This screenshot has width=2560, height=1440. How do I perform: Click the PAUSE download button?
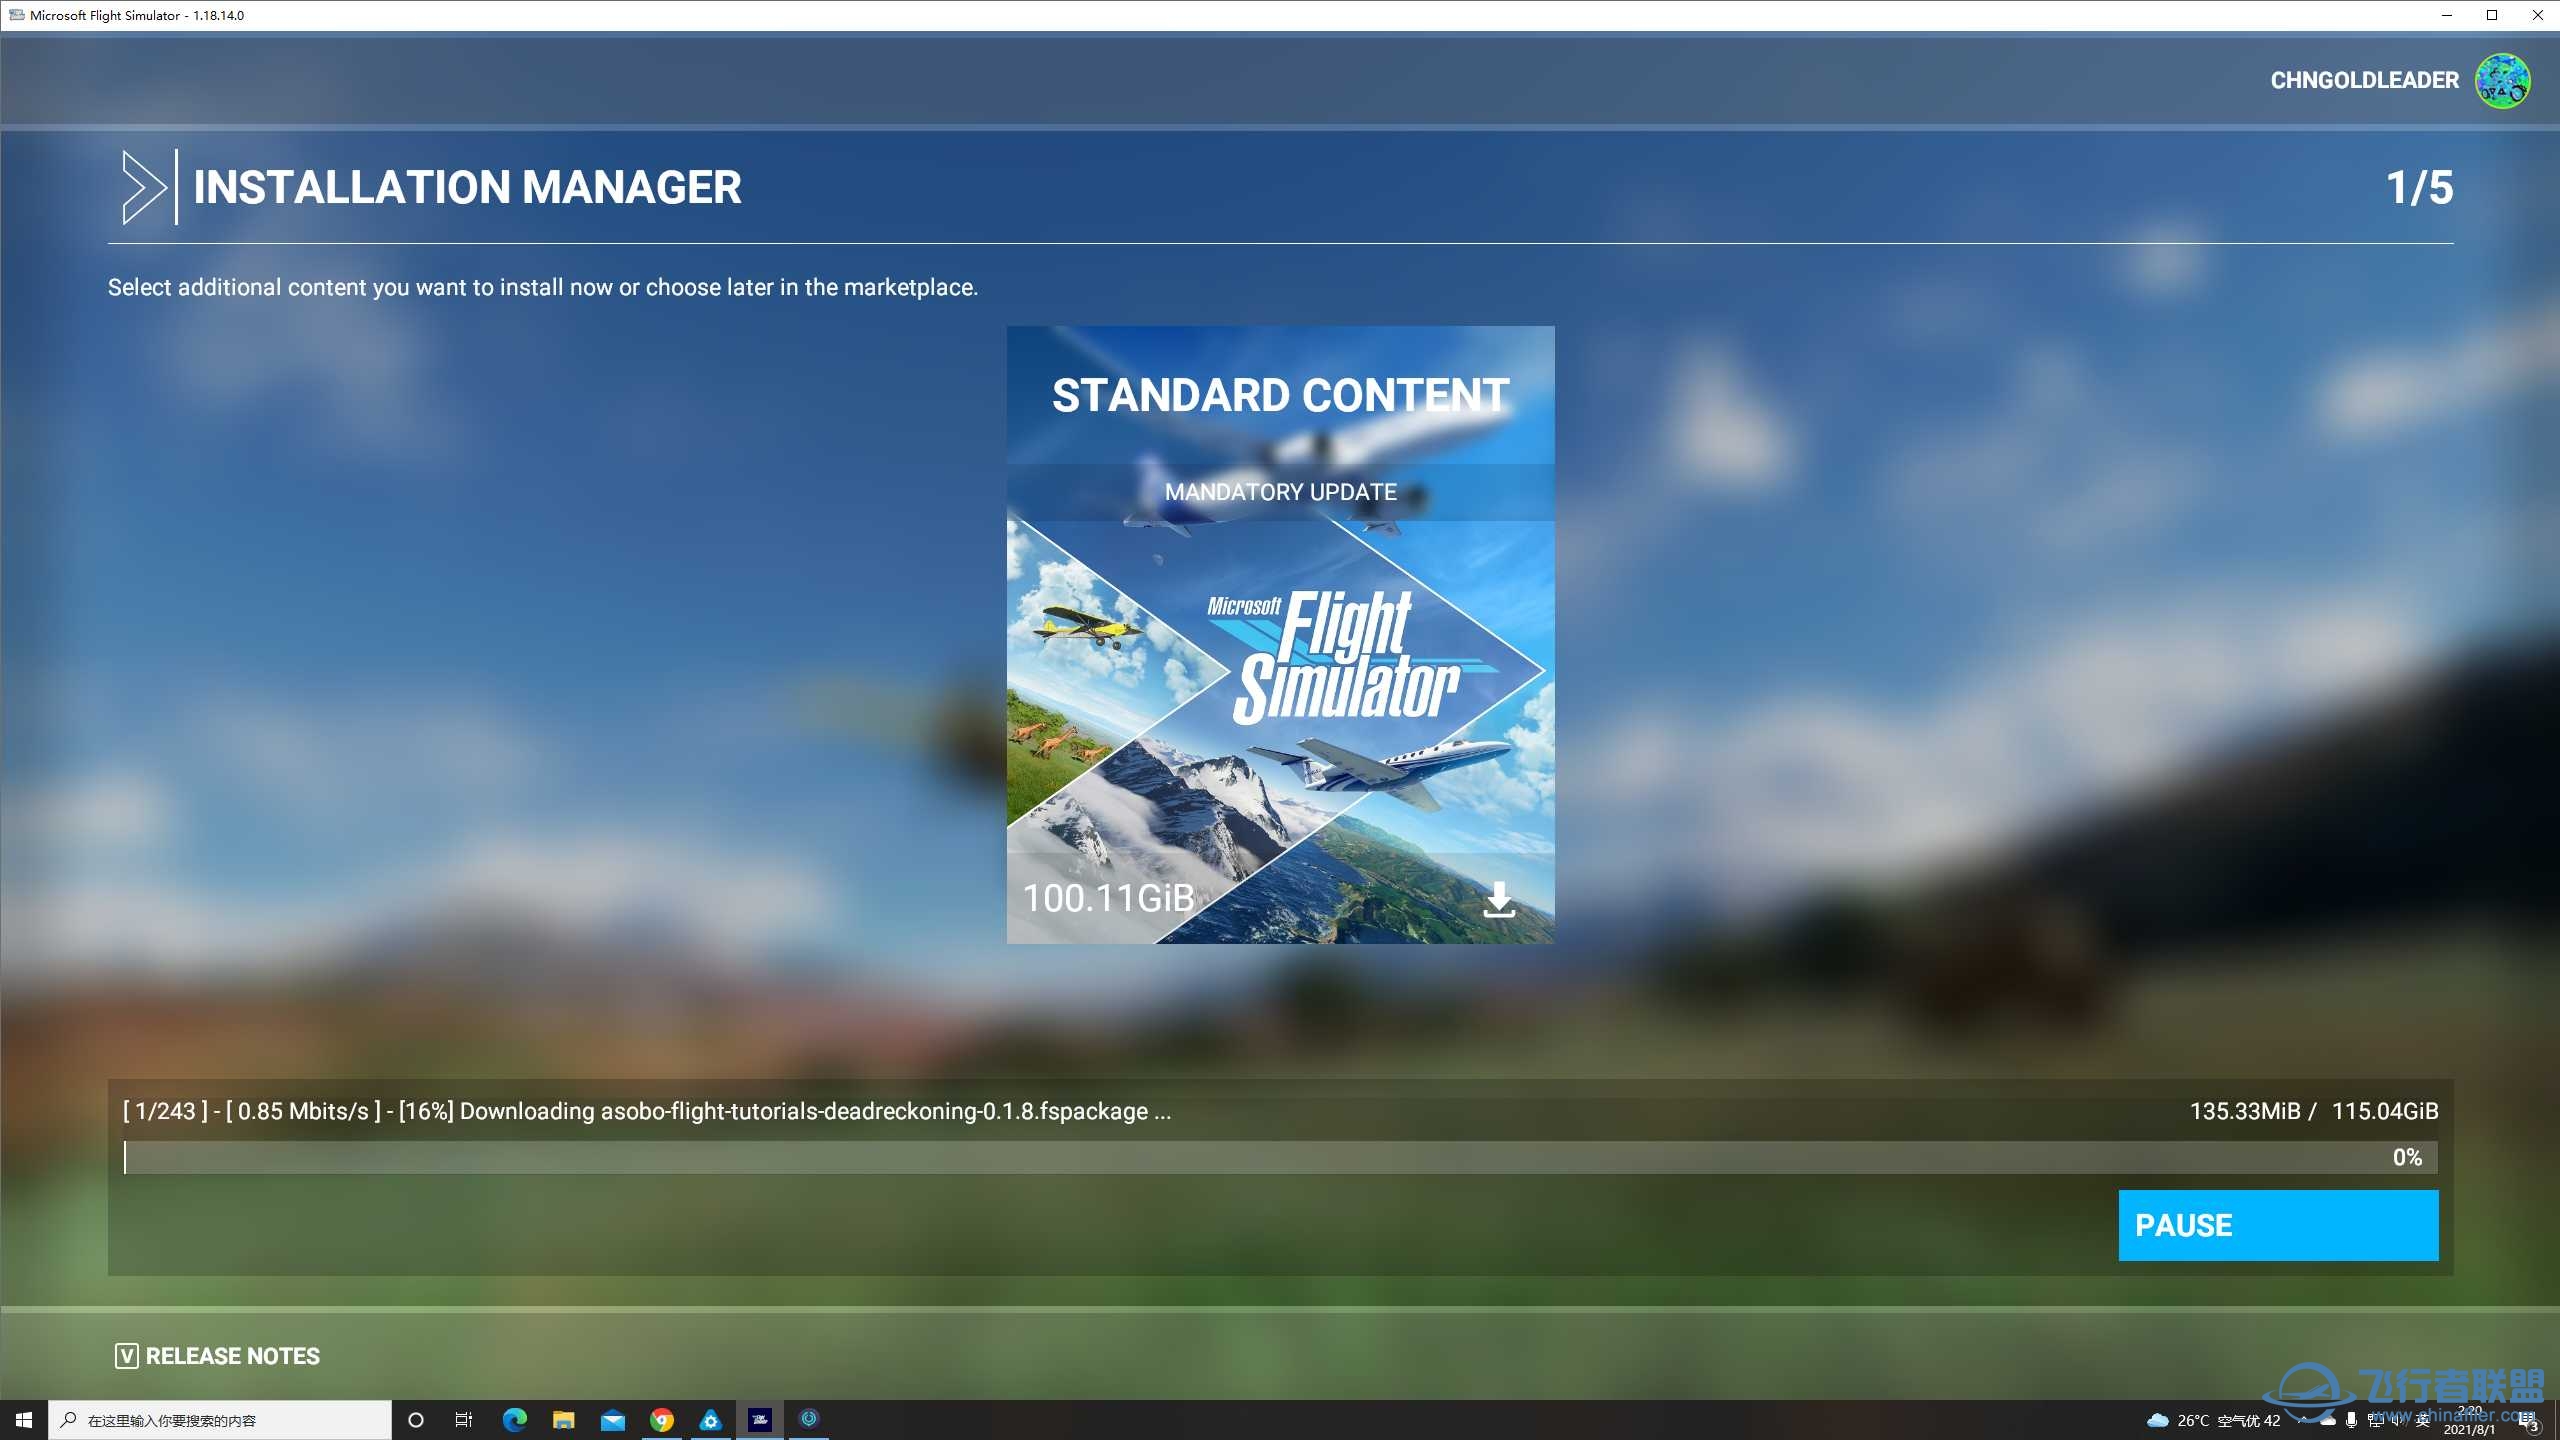[x=2278, y=1225]
